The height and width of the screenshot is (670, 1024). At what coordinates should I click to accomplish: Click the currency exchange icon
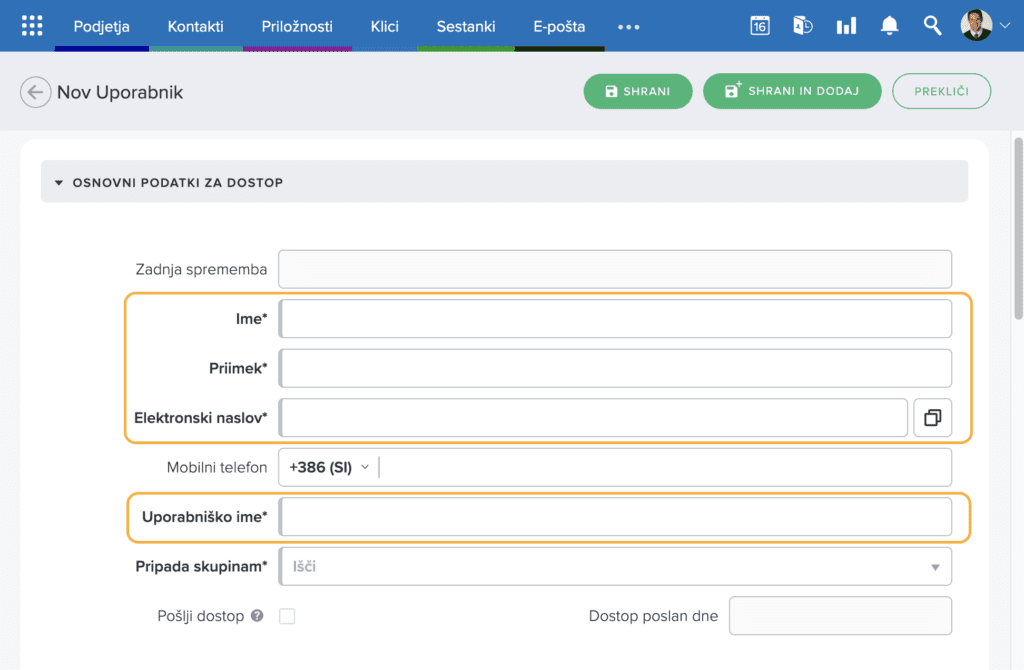coord(803,26)
